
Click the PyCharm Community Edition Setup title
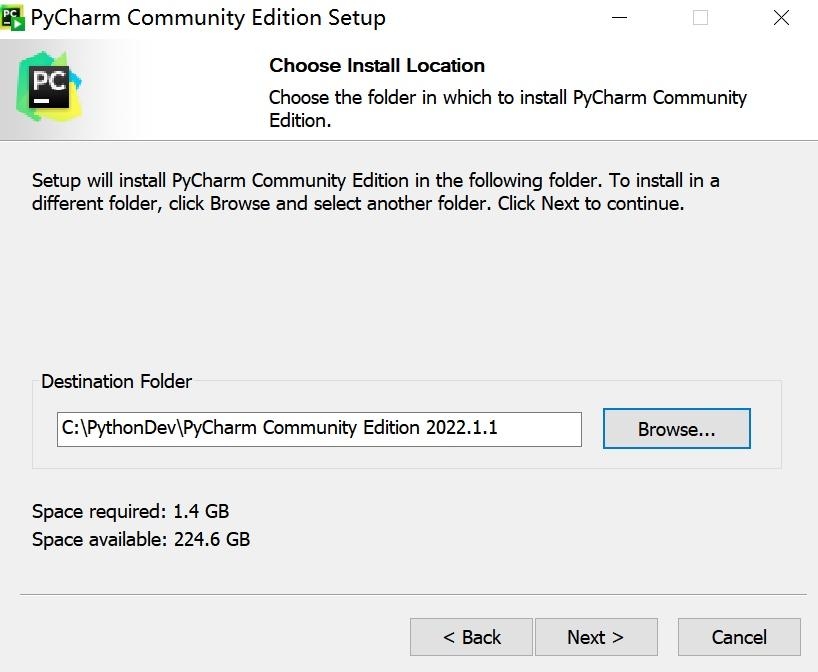tap(207, 17)
